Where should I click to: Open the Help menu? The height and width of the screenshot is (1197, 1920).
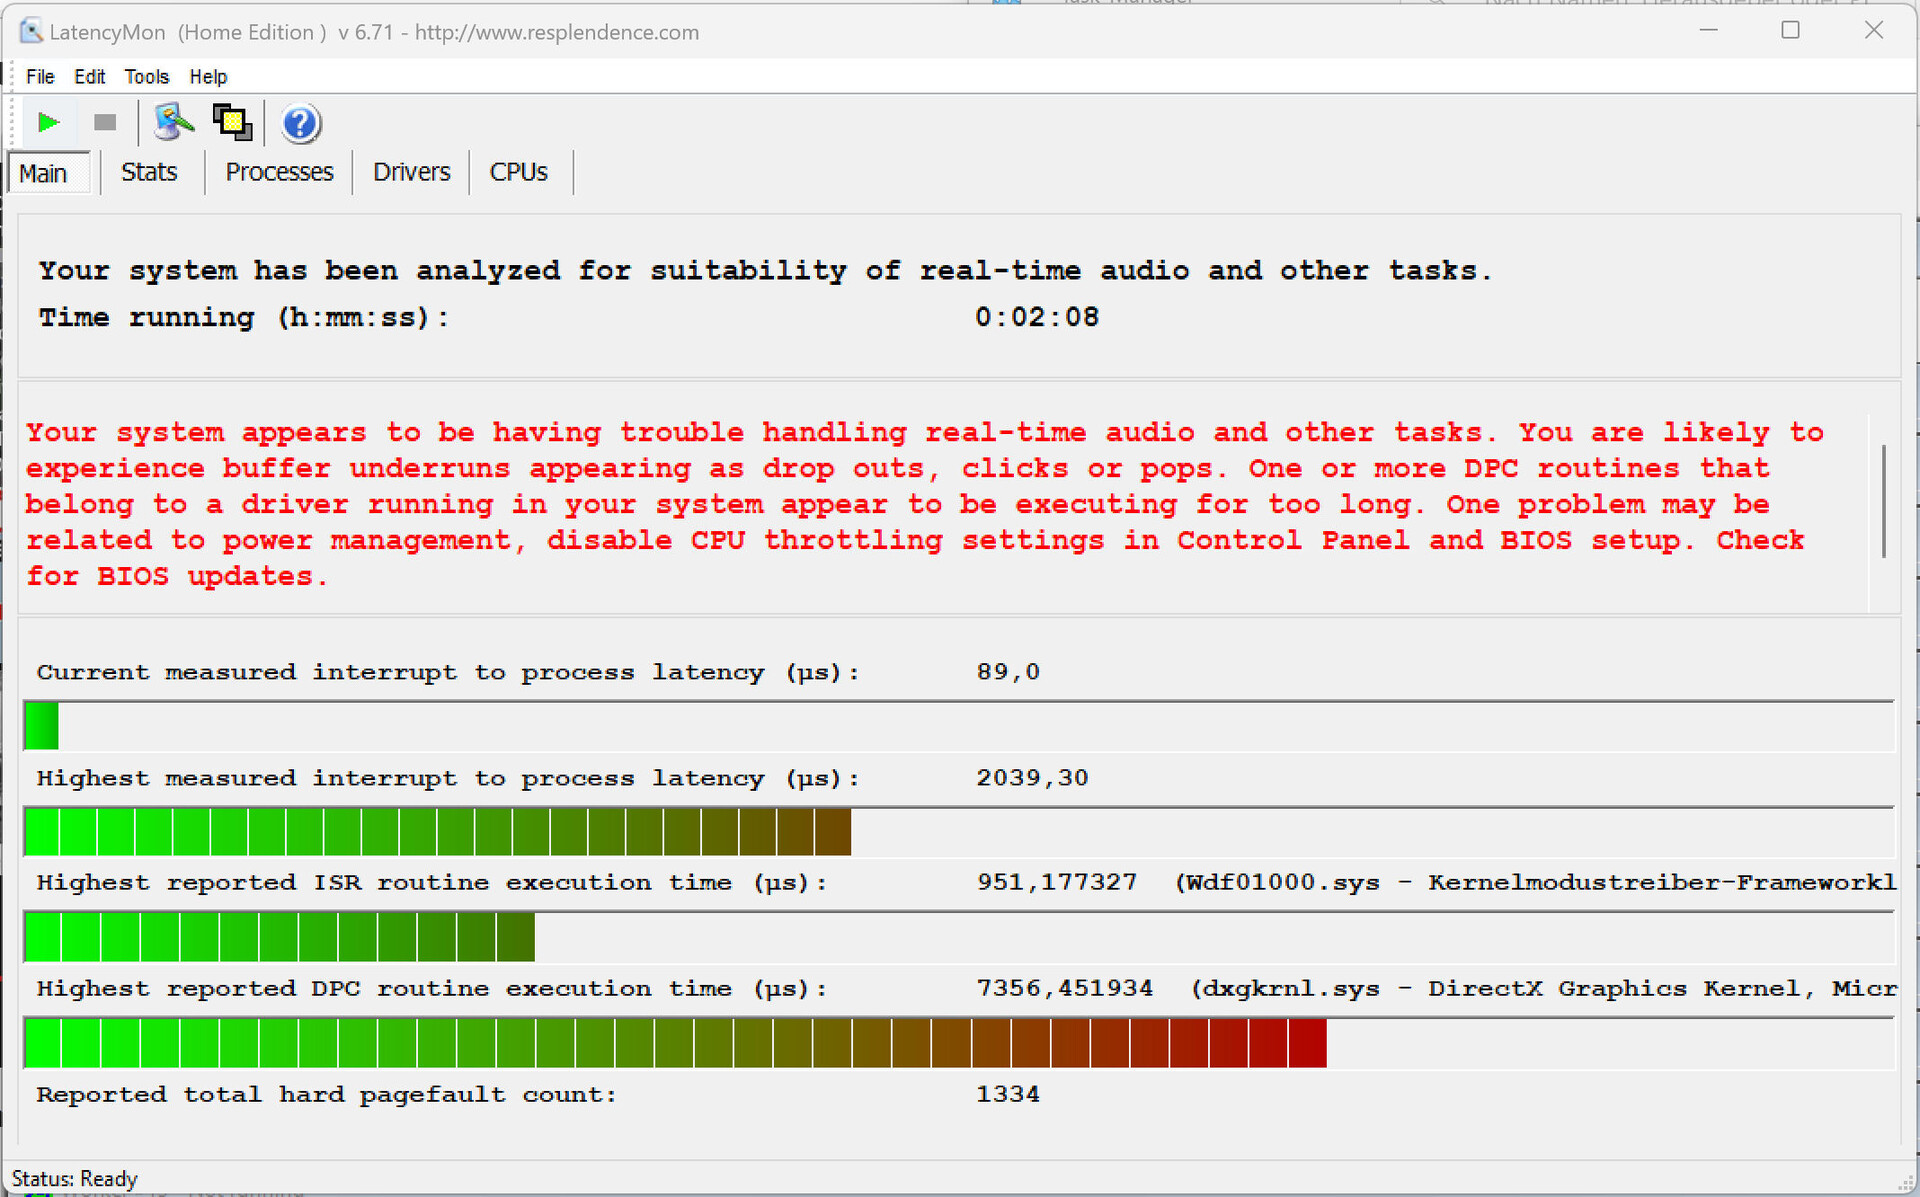point(208,77)
